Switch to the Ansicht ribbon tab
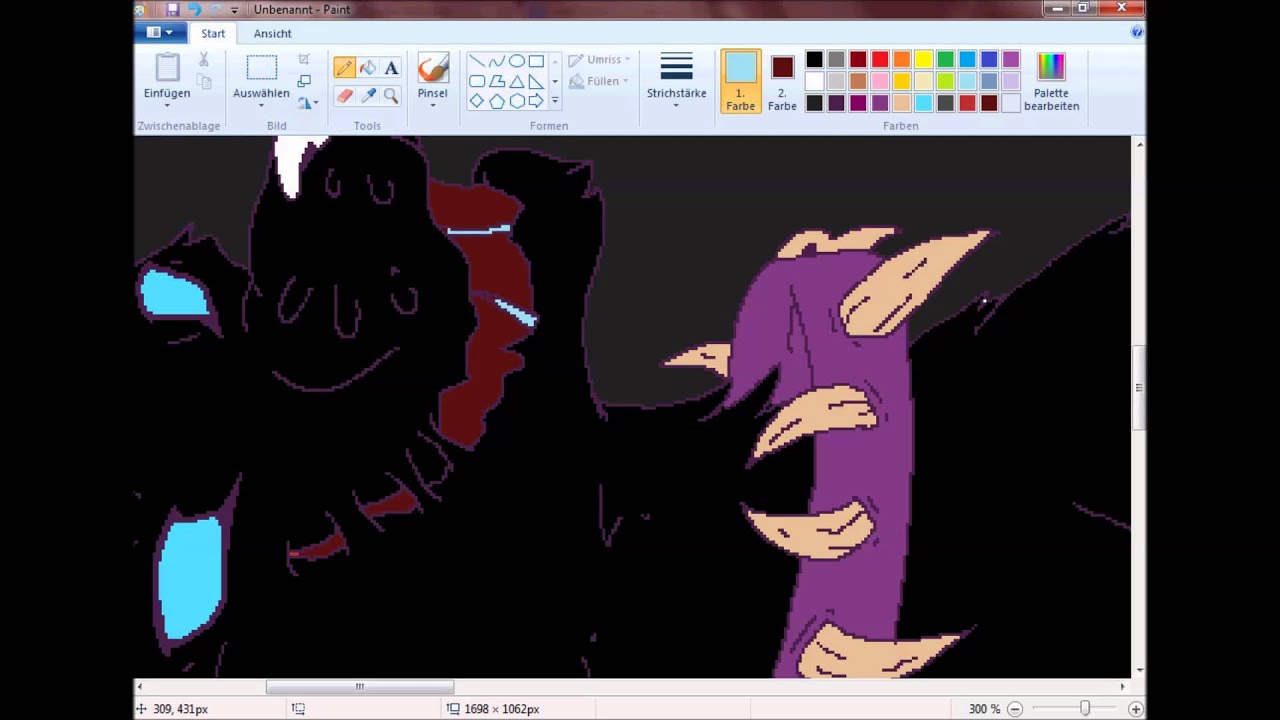The width and height of the screenshot is (1280, 720). coord(272,33)
